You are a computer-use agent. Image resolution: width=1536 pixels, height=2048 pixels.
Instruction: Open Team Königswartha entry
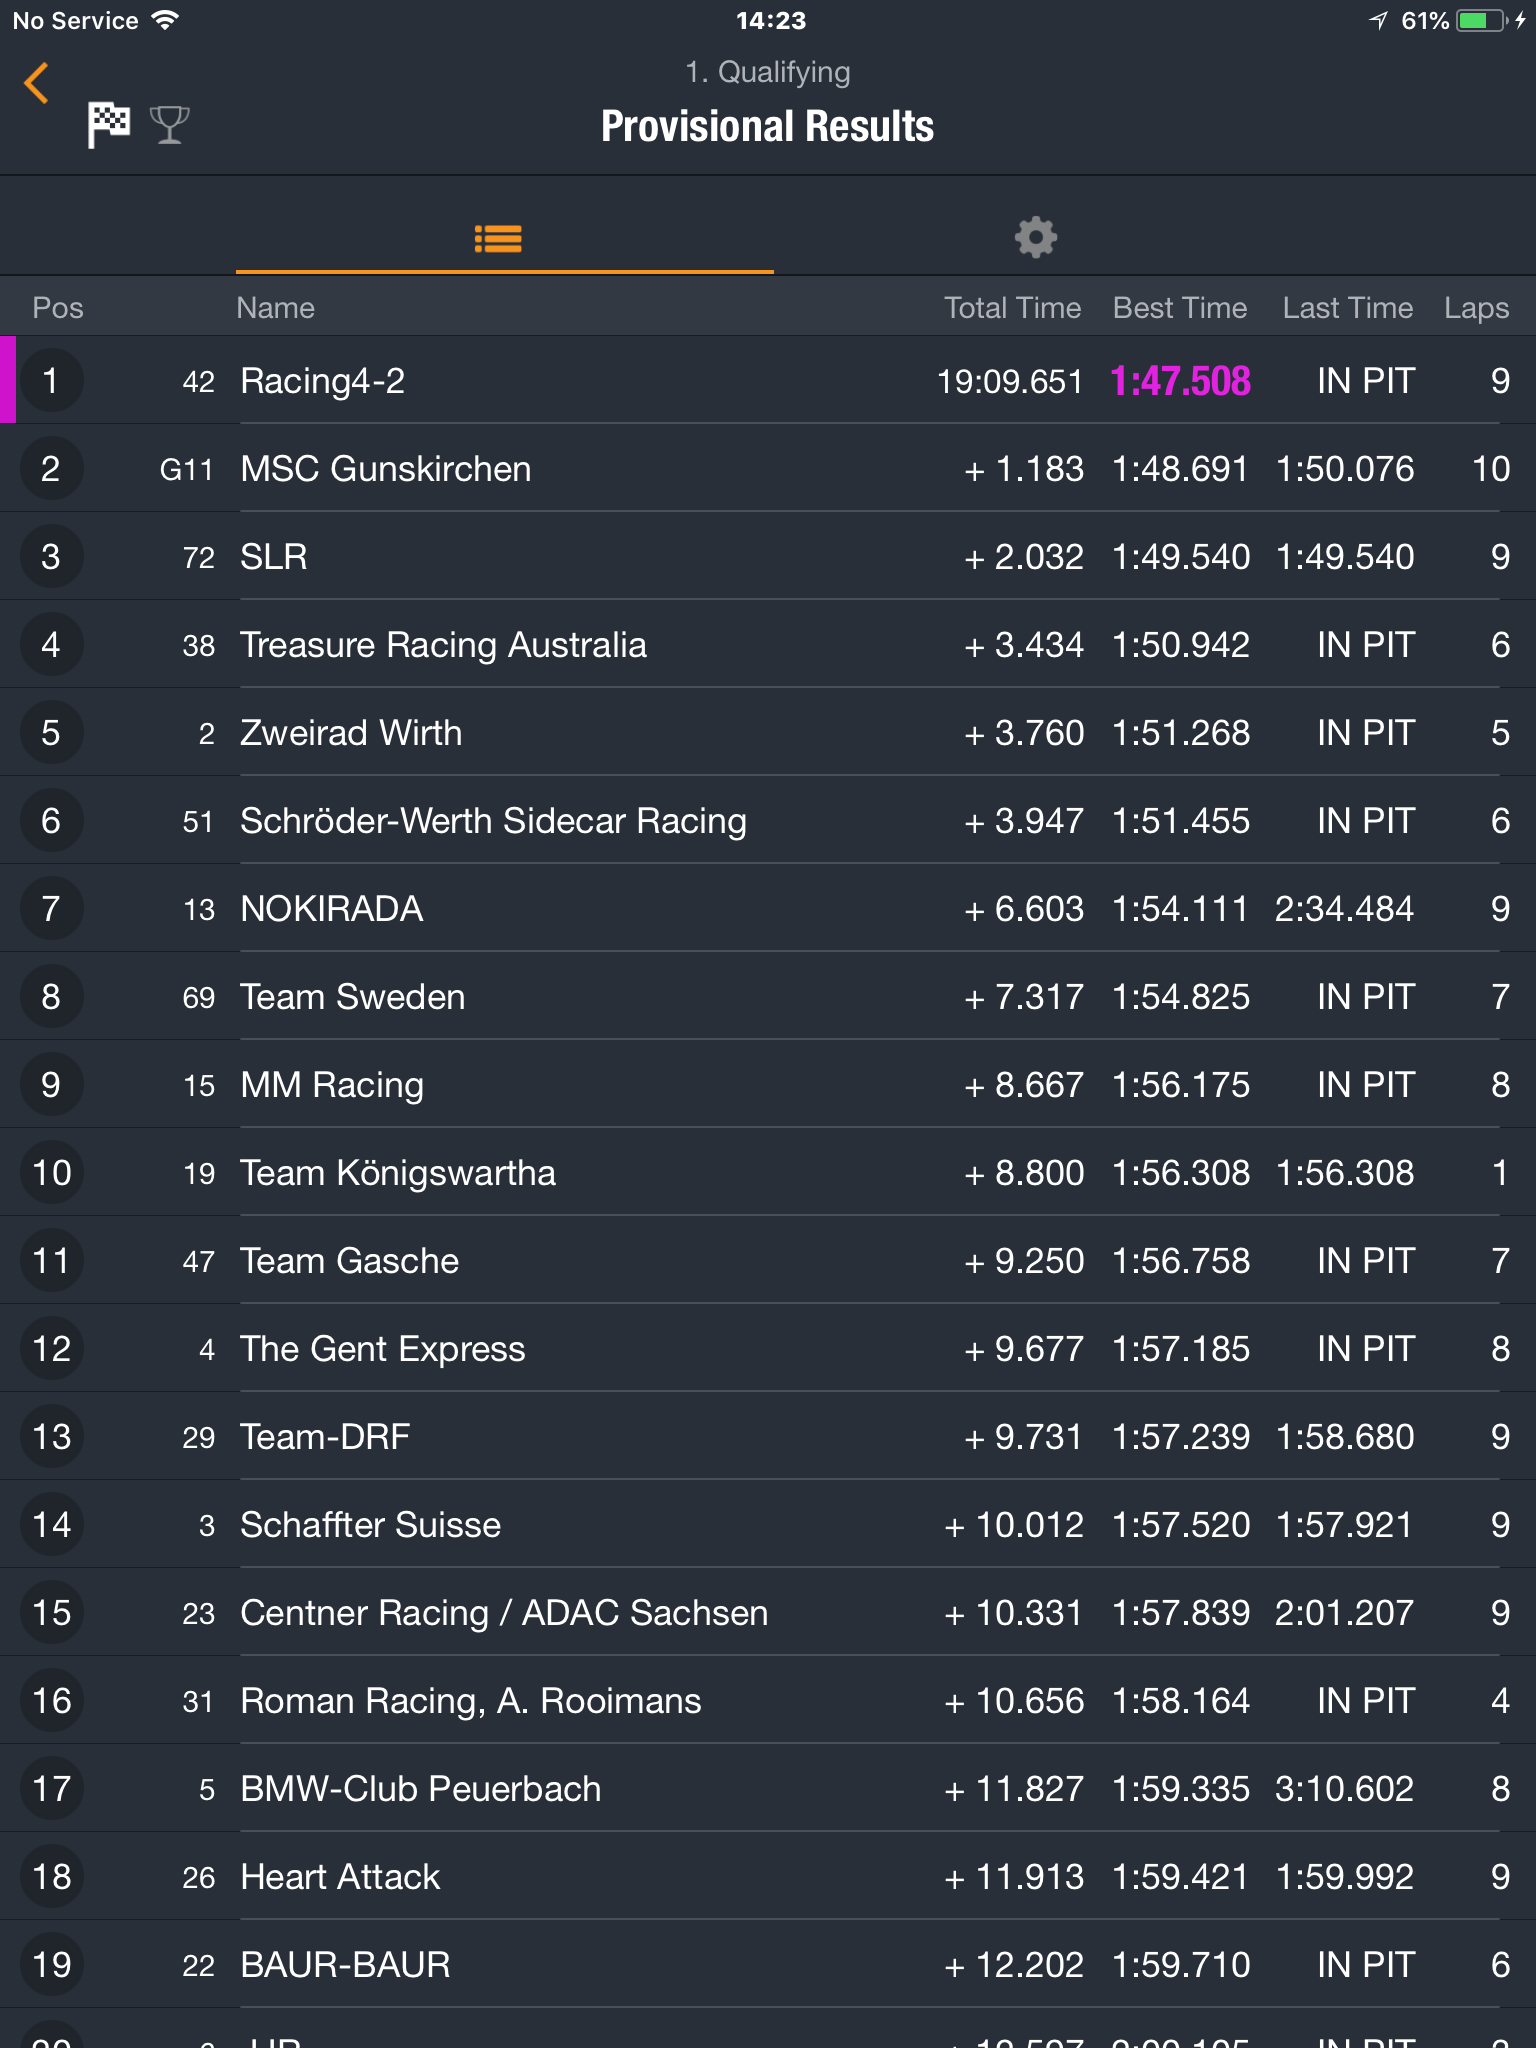768,1172
